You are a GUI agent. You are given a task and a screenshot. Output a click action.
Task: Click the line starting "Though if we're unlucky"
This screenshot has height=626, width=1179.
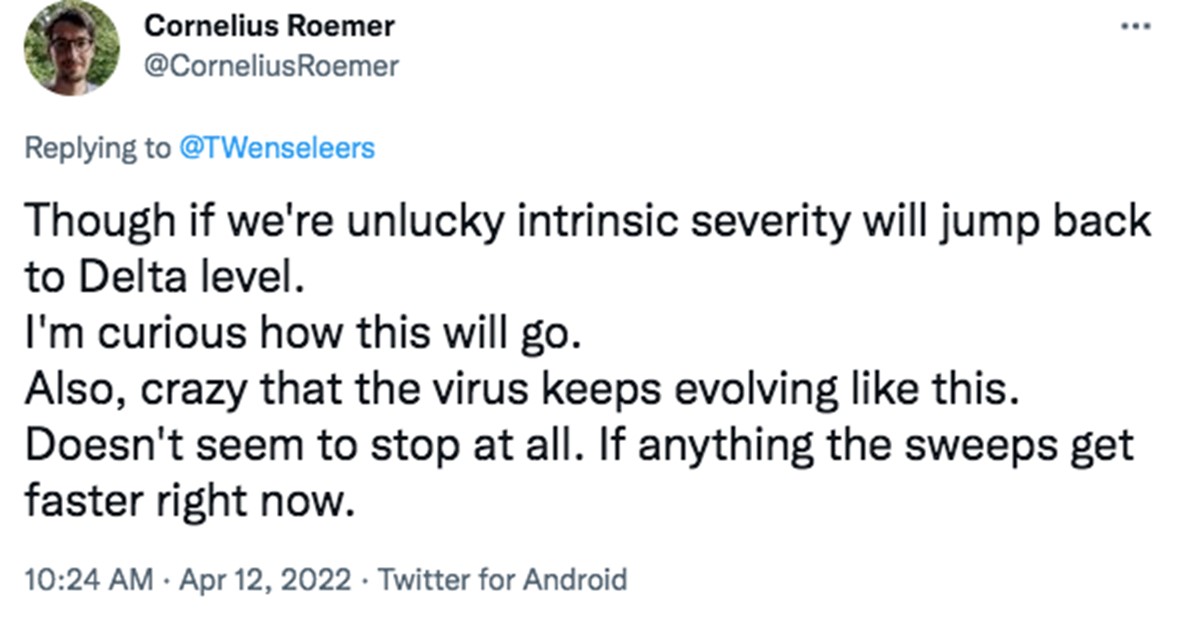coord(588,223)
